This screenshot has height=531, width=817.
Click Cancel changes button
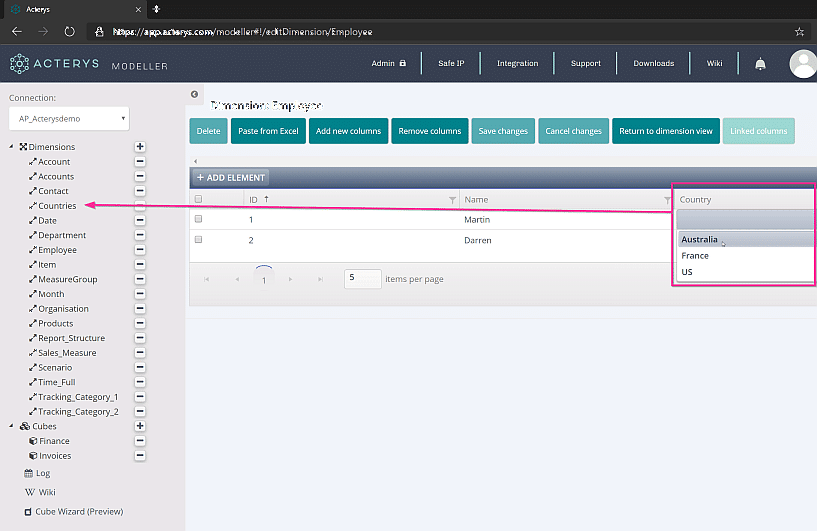(574, 131)
